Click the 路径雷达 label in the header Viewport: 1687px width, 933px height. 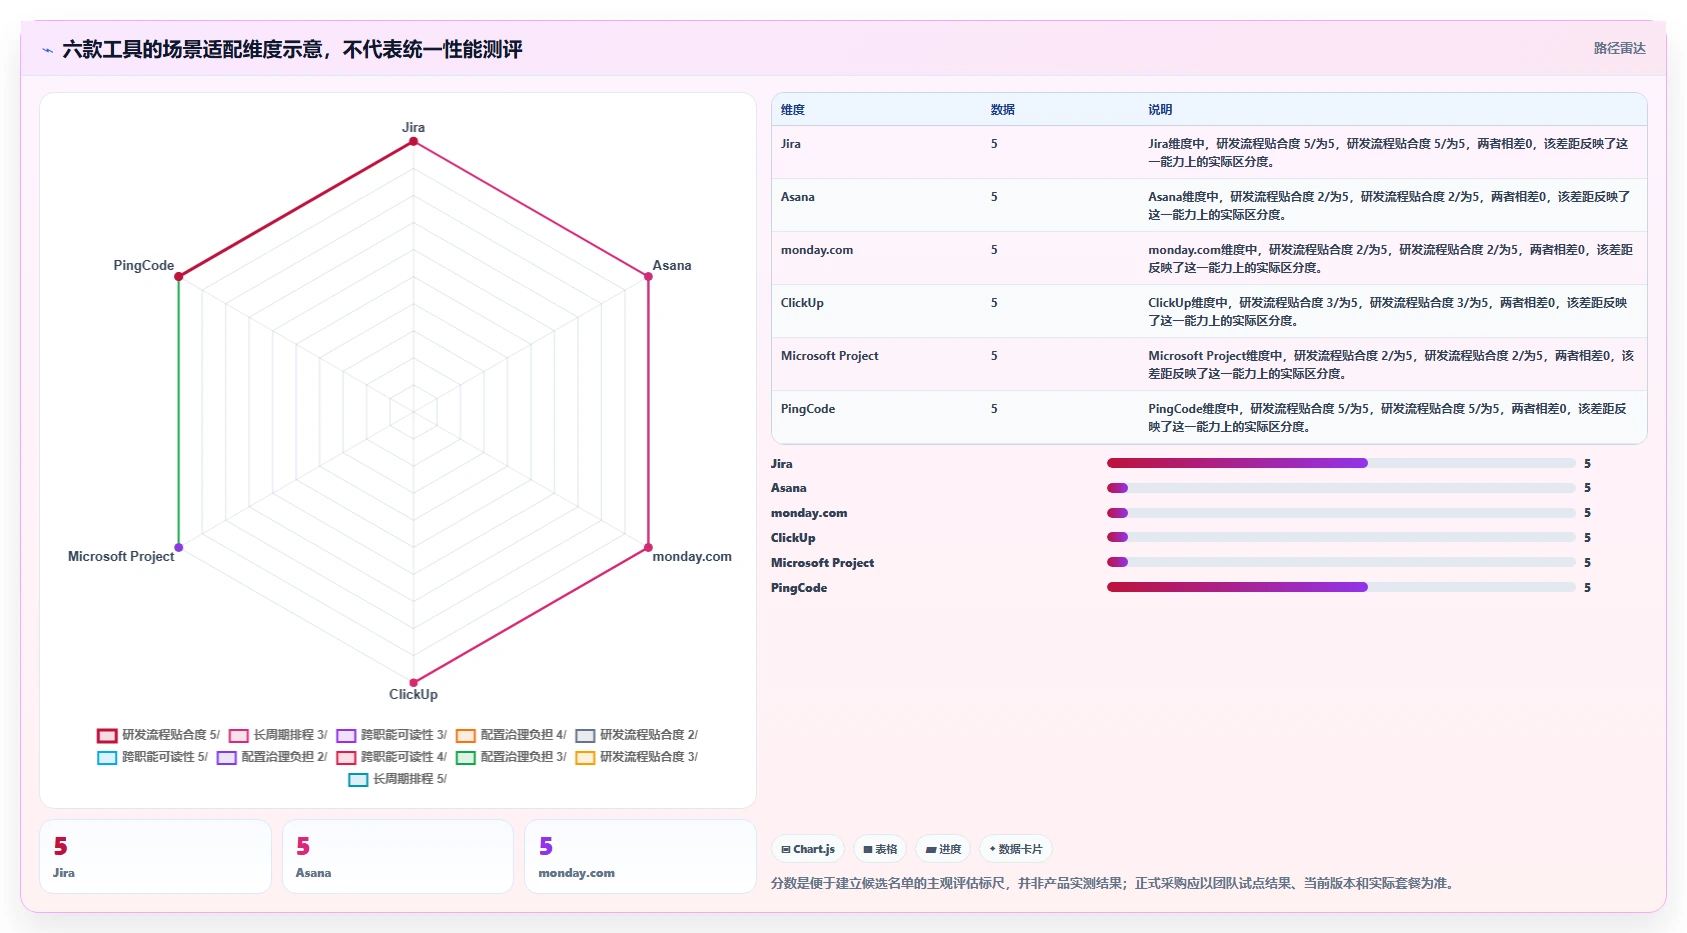point(1619,48)
